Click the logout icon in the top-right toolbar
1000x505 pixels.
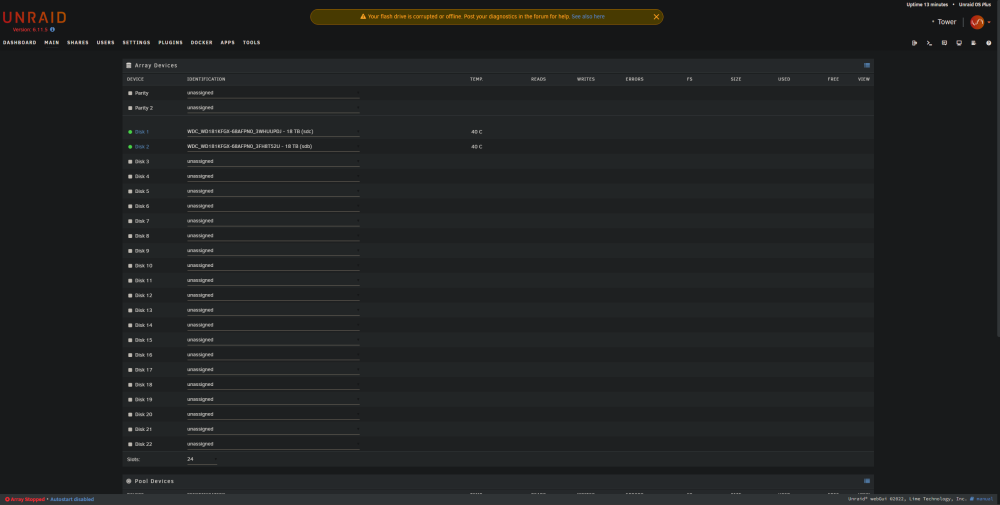[x=914, y=43]
